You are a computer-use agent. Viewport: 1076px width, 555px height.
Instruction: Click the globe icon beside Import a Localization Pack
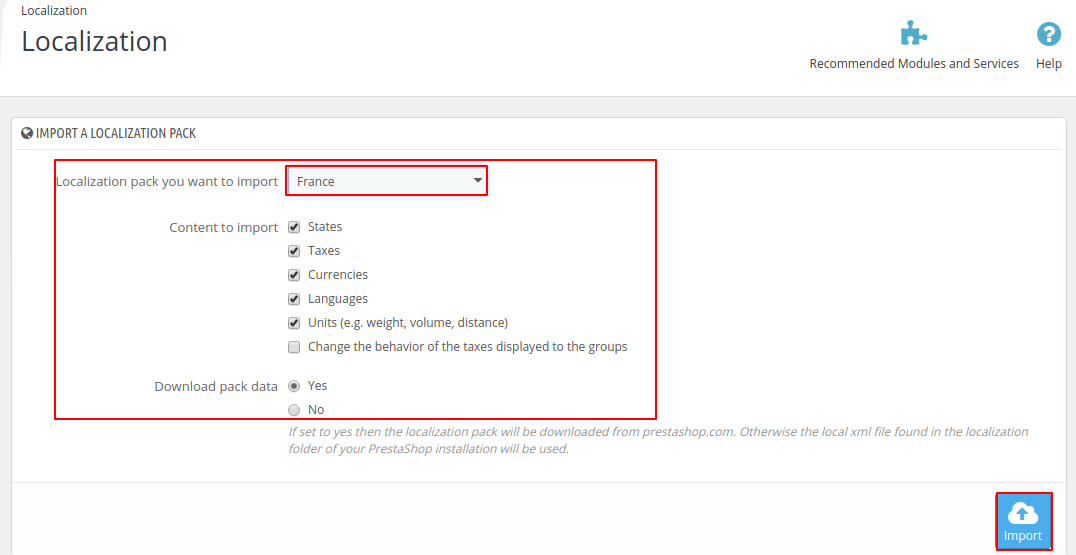coord(27,133)
